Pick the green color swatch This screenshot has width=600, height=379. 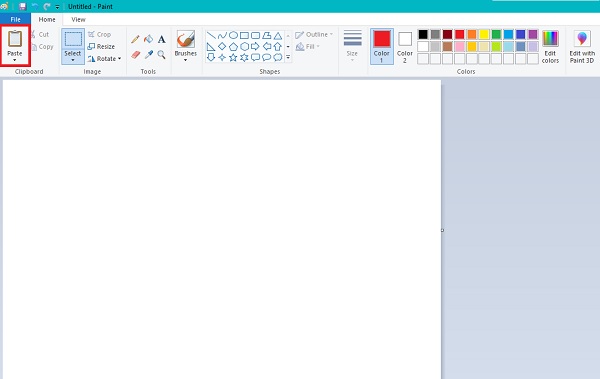496,34
